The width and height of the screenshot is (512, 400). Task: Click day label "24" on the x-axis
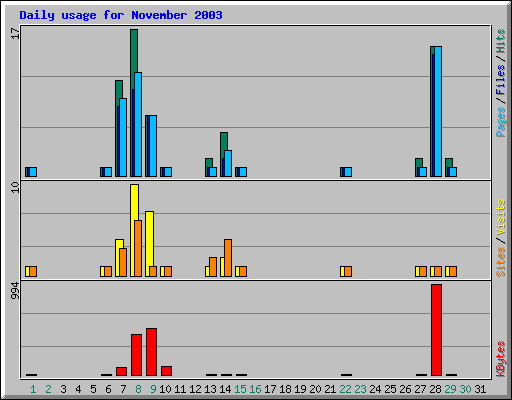[375, 389]
